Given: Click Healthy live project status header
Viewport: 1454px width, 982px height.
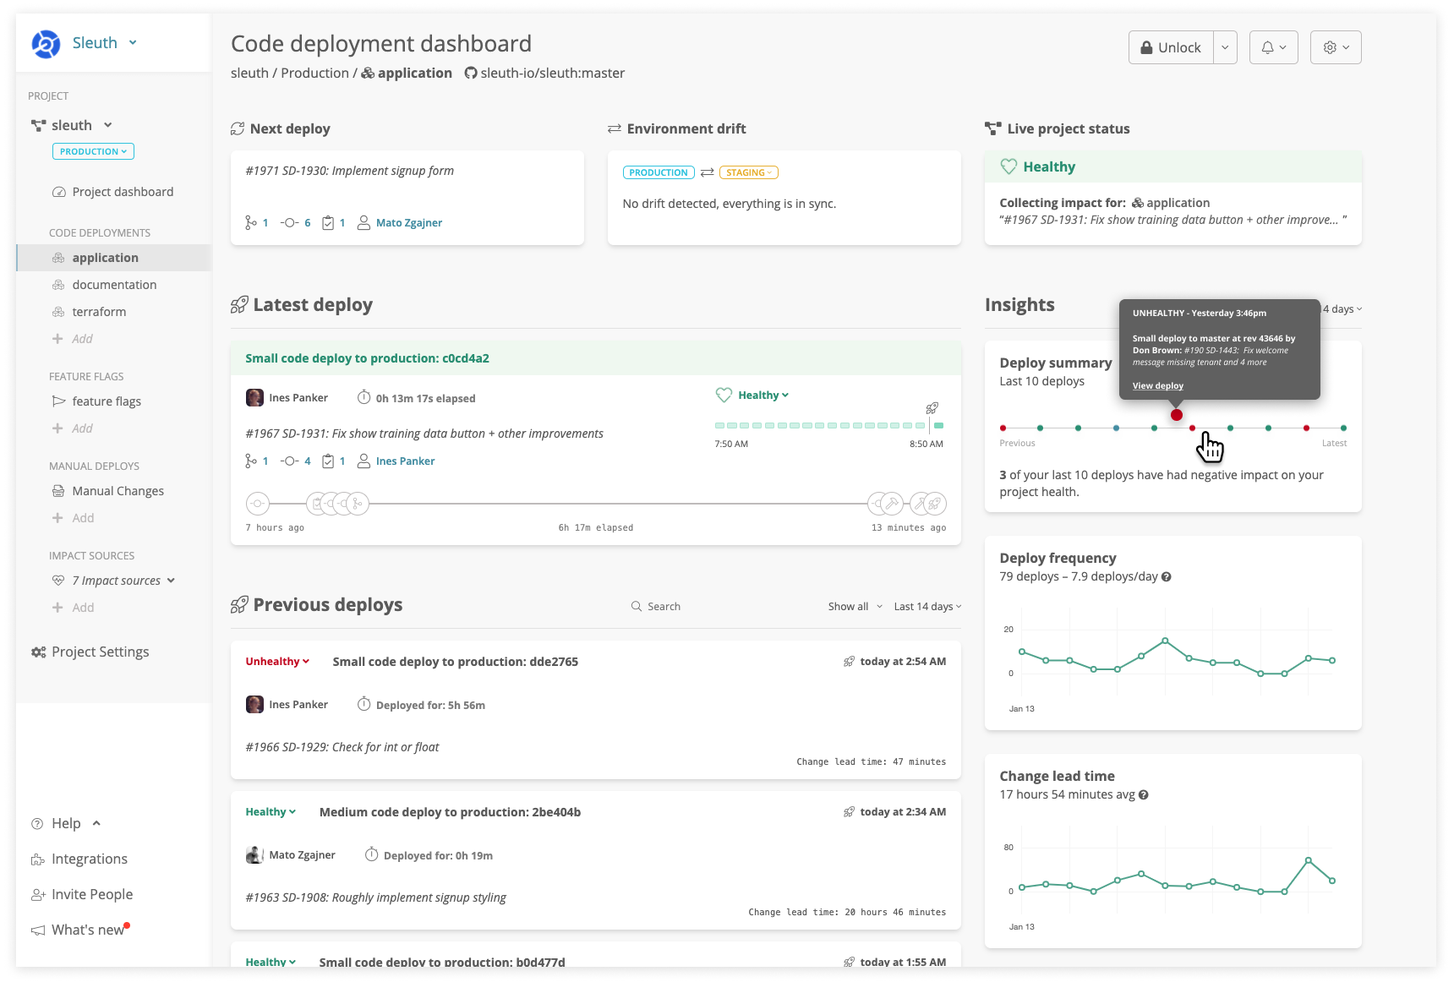Looking at the screenshot, I should [x=1173, y=167].
